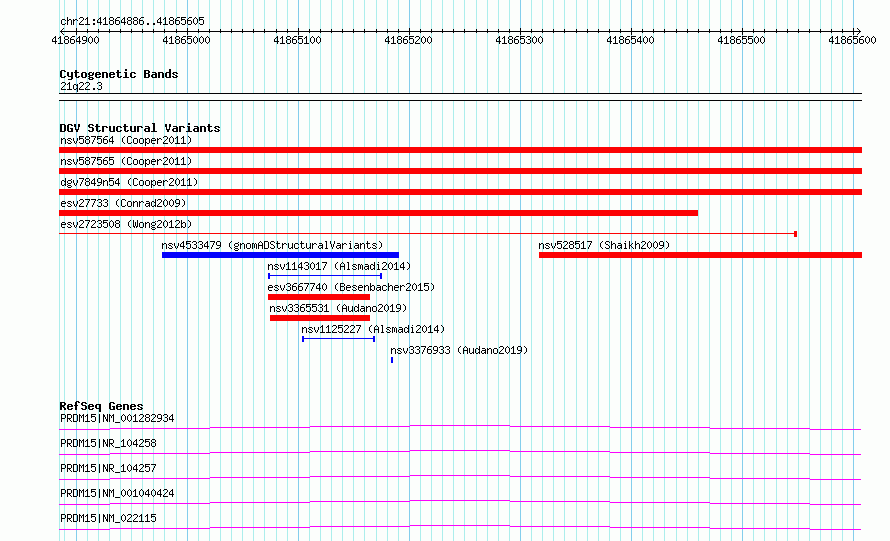Click ruler tick label 41865200

tap(408, 40)
